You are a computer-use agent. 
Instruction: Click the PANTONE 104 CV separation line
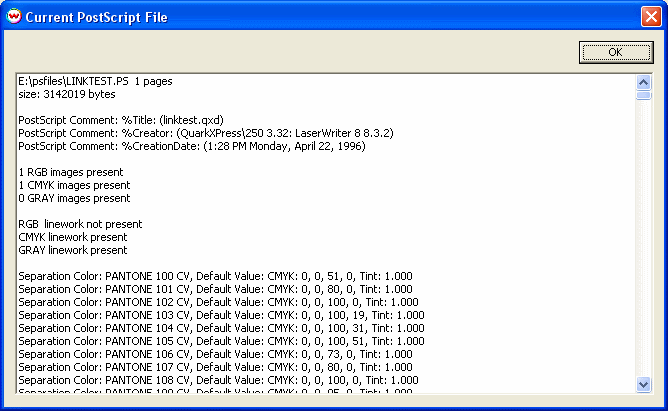pyautogui.click(x=221, y=328)
